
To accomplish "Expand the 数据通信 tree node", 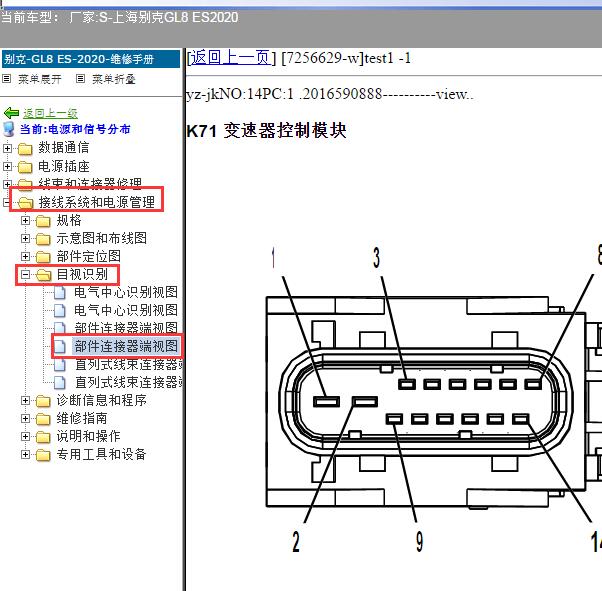I will 8,148.
